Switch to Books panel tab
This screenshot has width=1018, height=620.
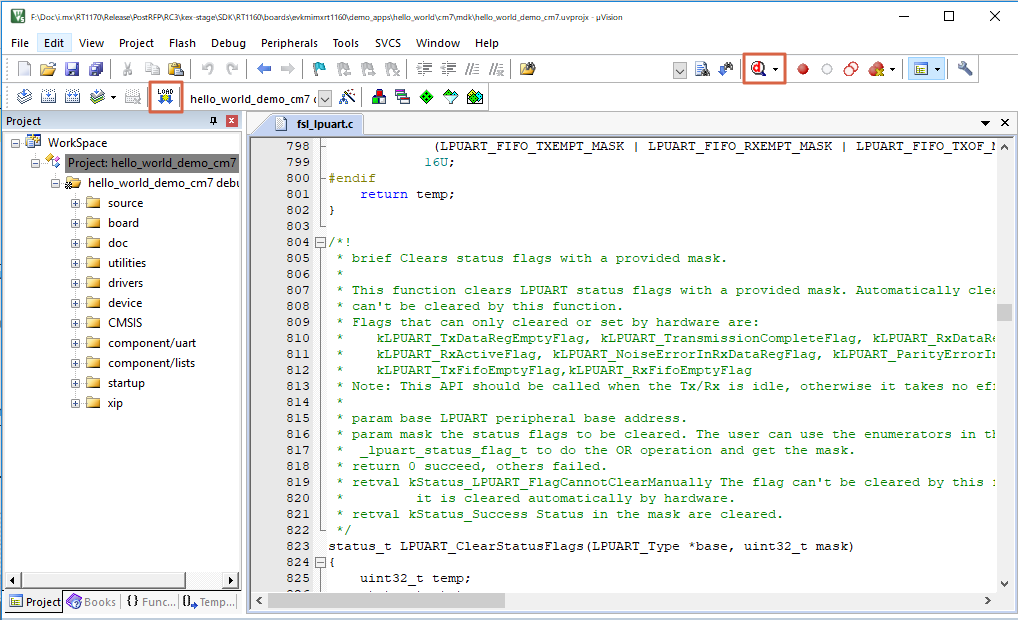click(x=92, y=602)
